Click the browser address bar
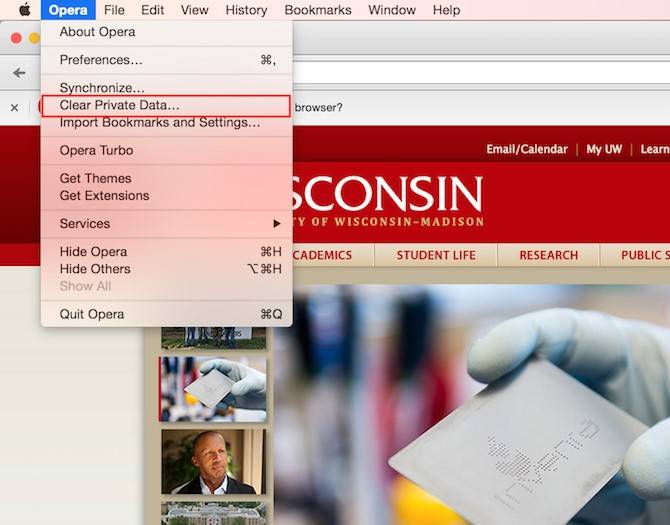The width and height of the screenshot is (670, 525). 481,73
